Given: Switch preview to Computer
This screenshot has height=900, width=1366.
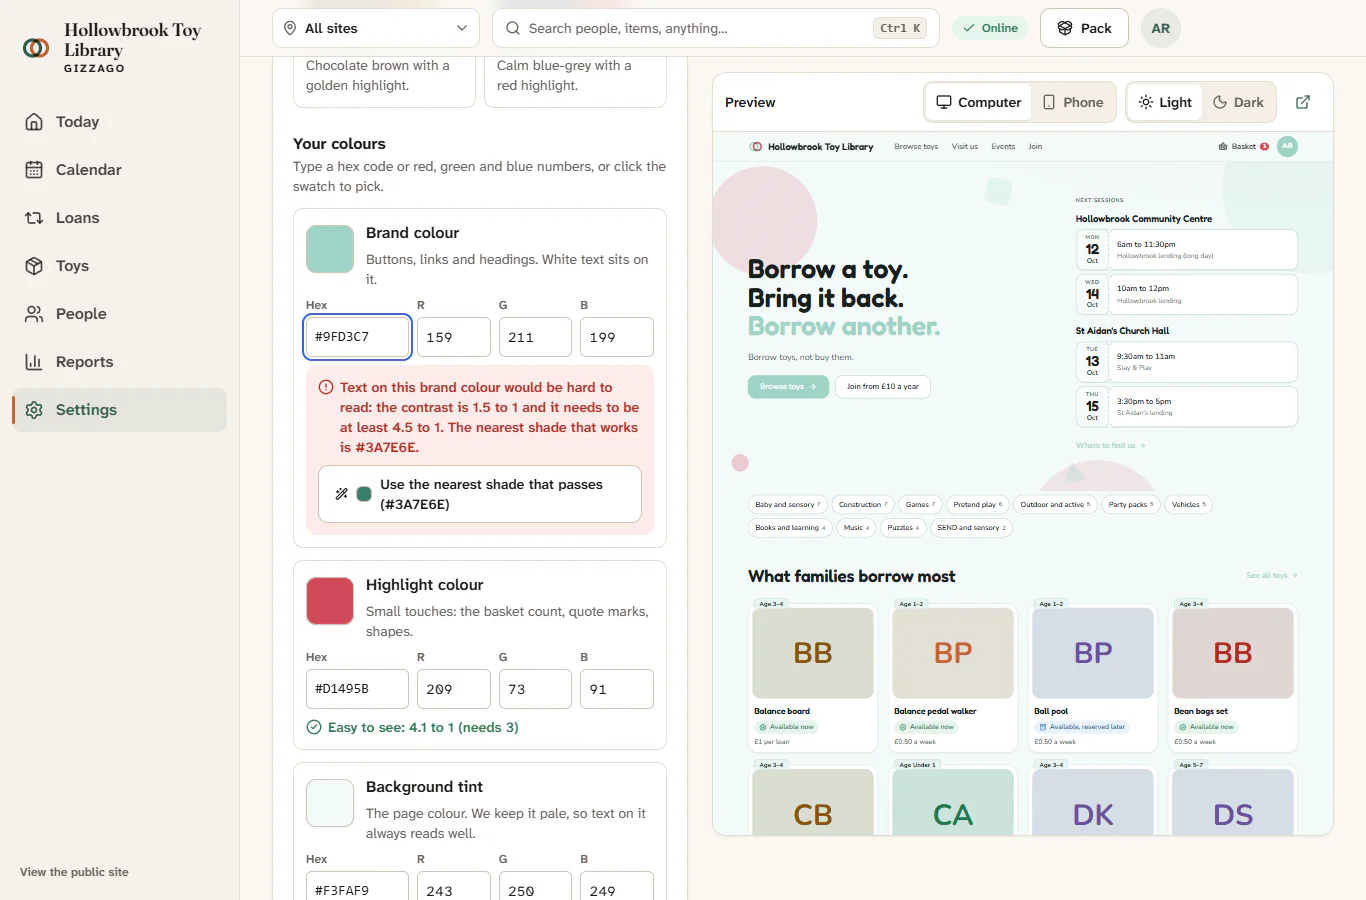Looking at the screenshot, I should pos(978,102).
